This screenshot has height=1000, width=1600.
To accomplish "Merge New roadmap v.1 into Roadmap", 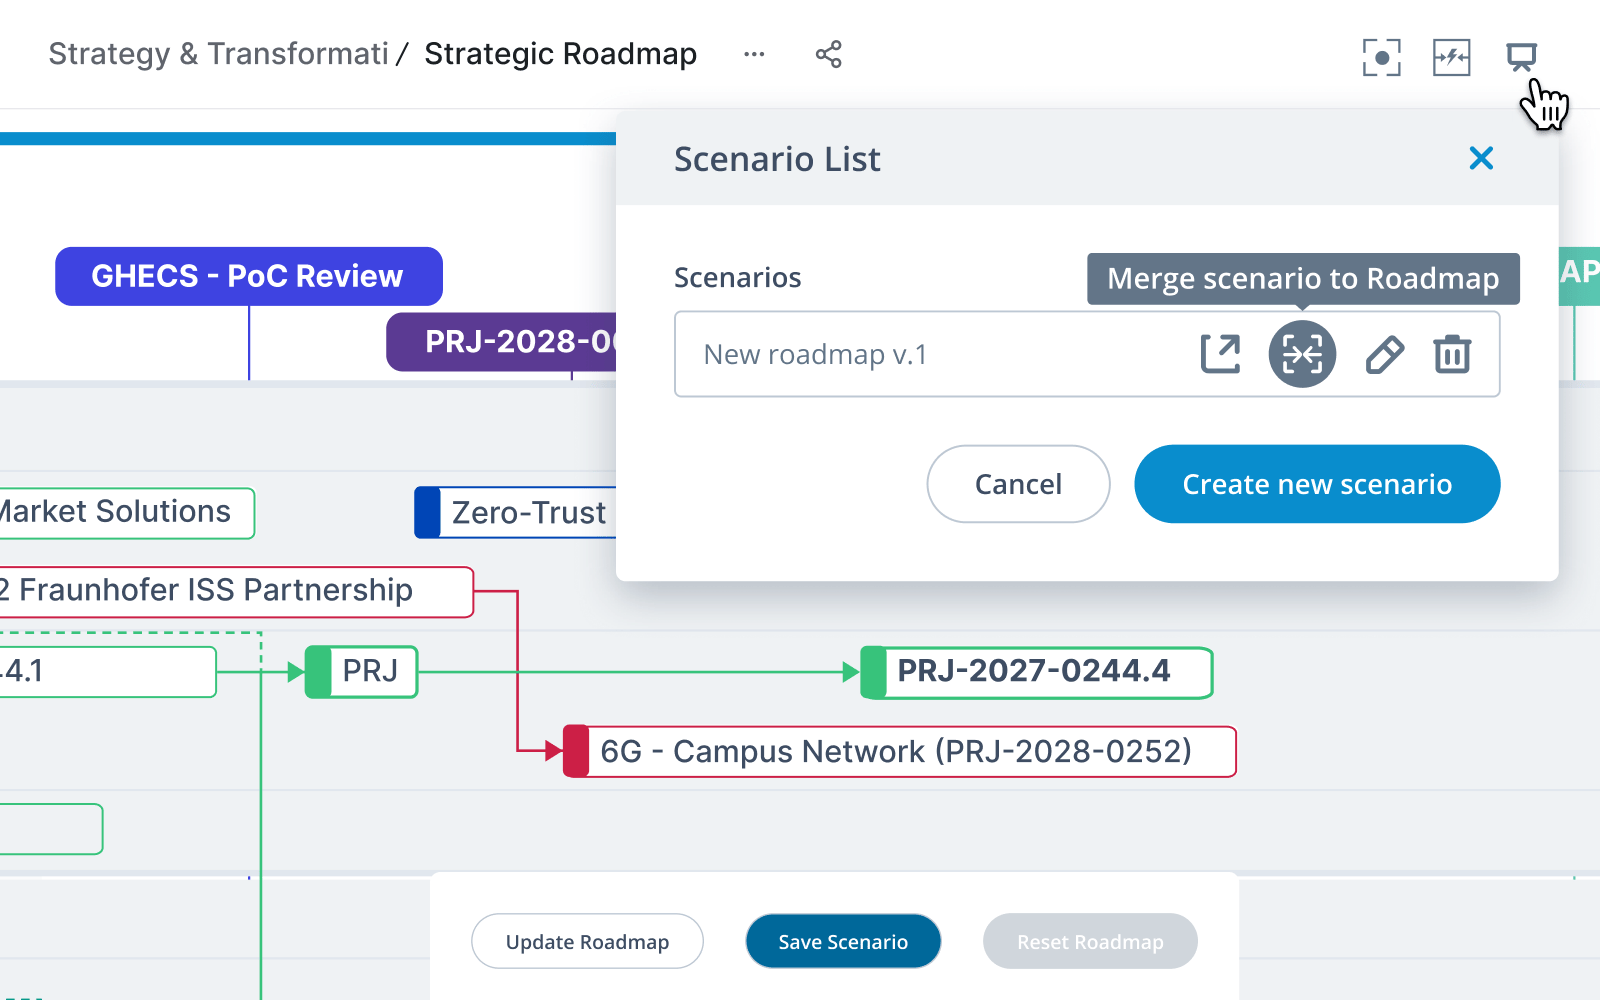I will click(x=1302, y=354).
